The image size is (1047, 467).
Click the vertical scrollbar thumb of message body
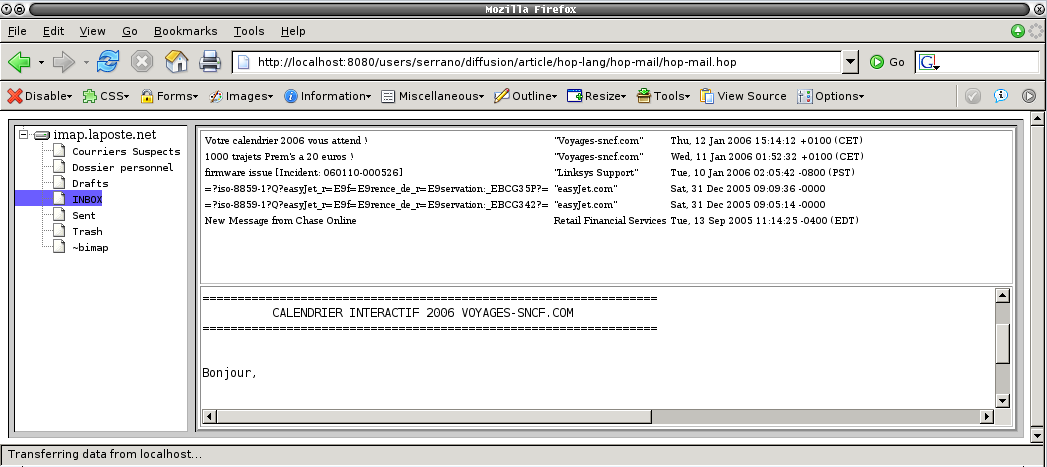[1002, 344]
